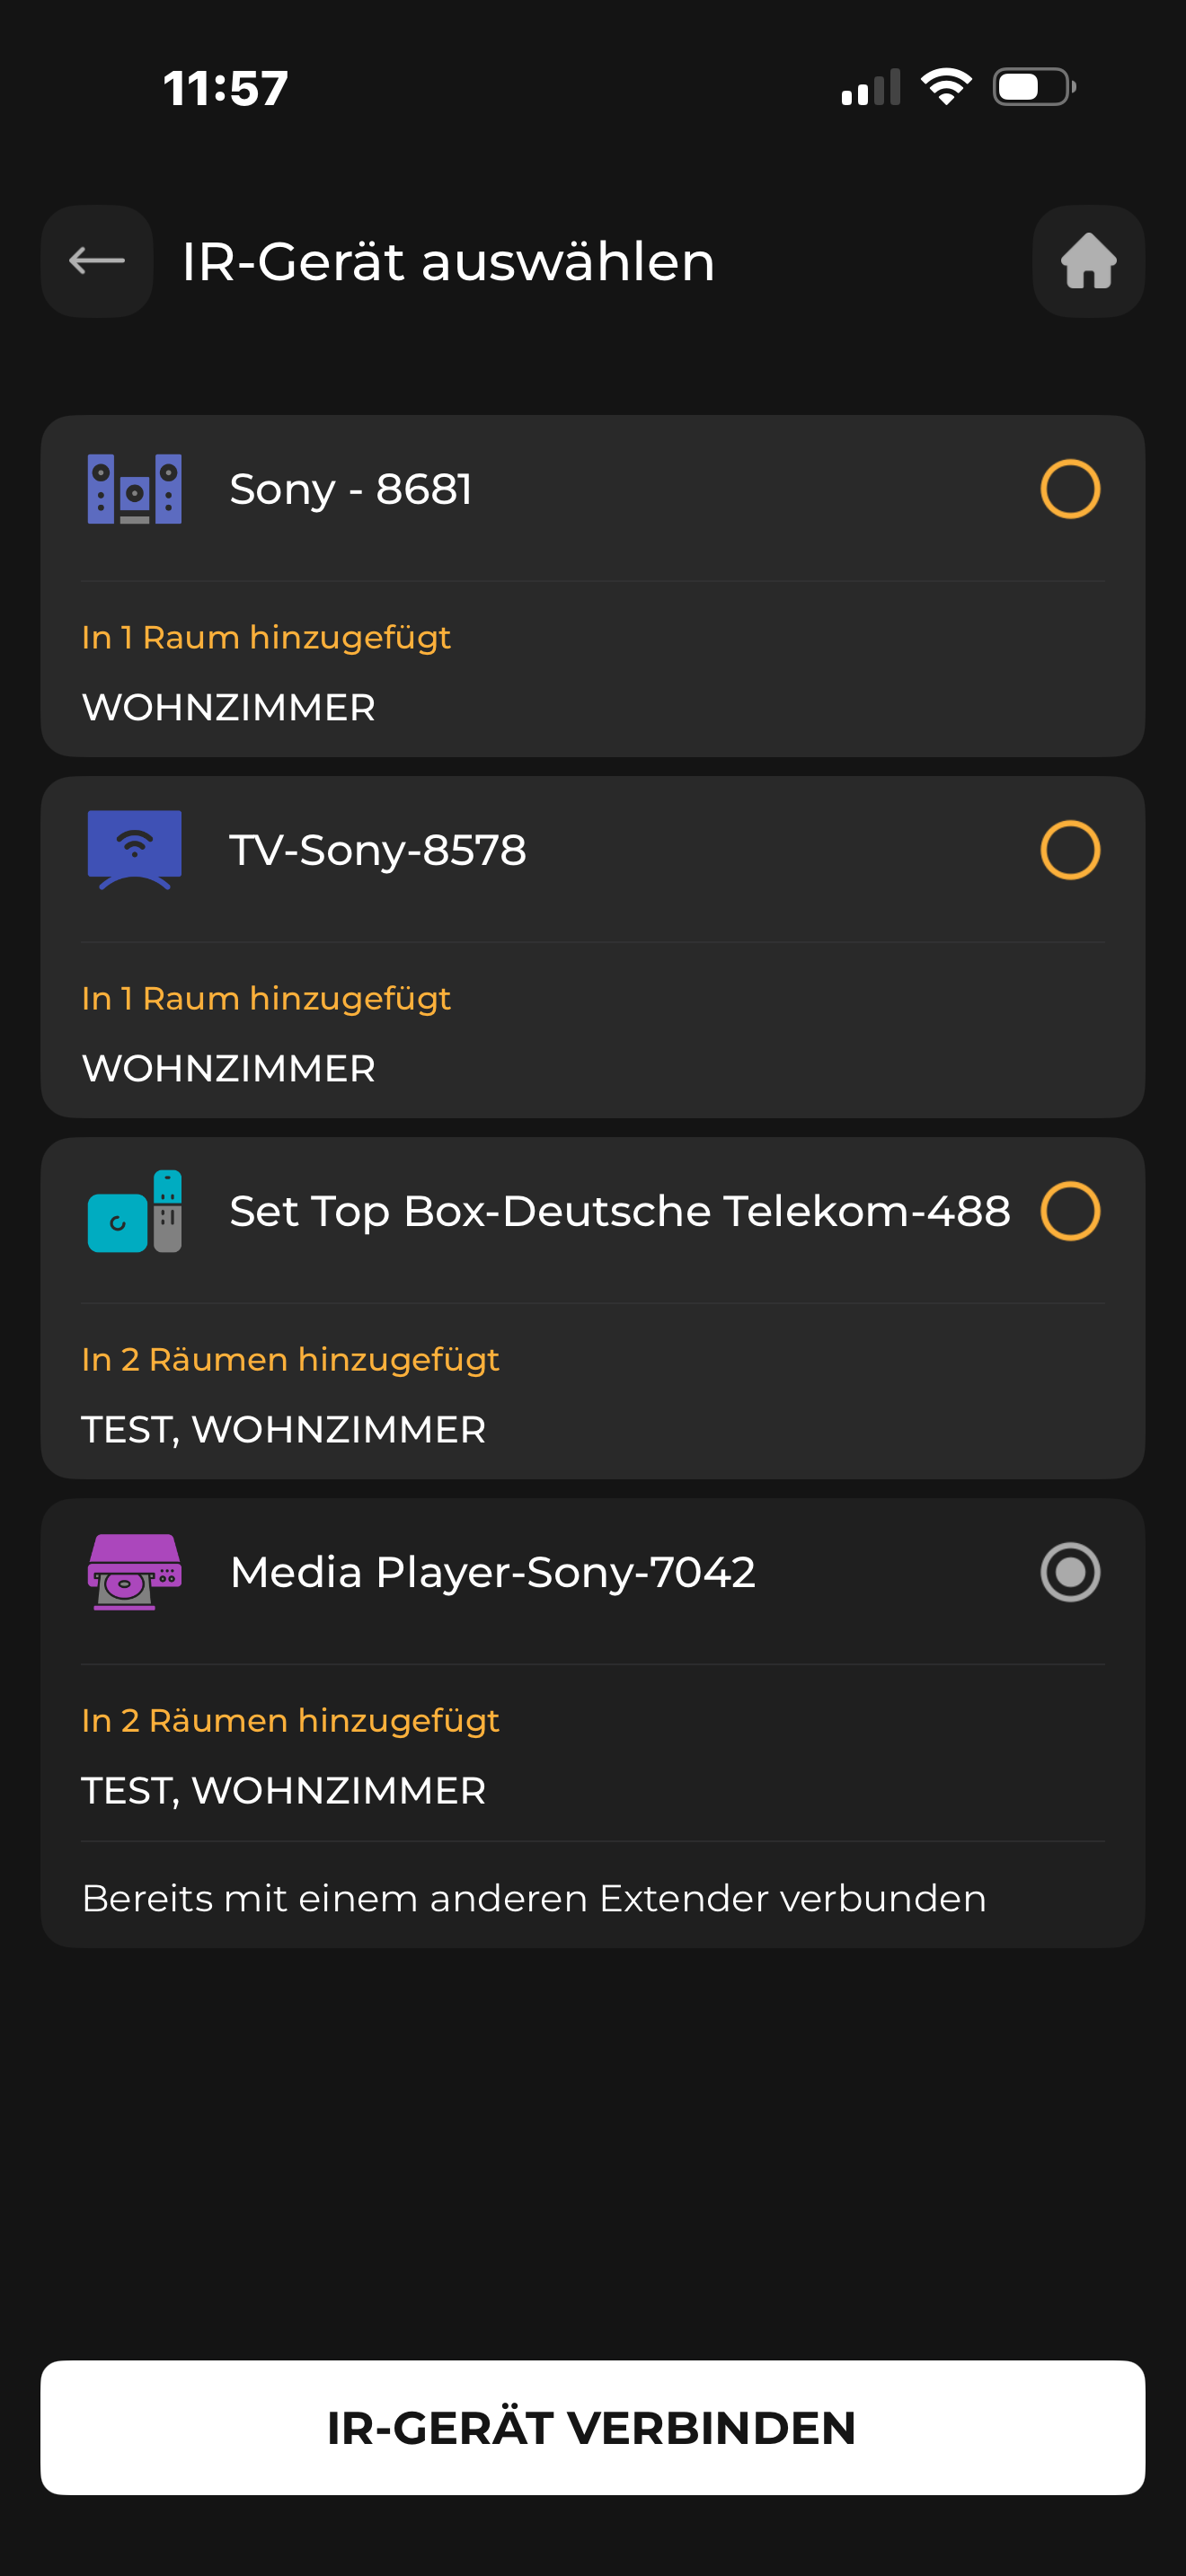Tap Set Top Box-Deutsche Telekom-488 label
Viewport: 1186px width, 2576px height.
pyautogui.click(x=620, y=1211)
